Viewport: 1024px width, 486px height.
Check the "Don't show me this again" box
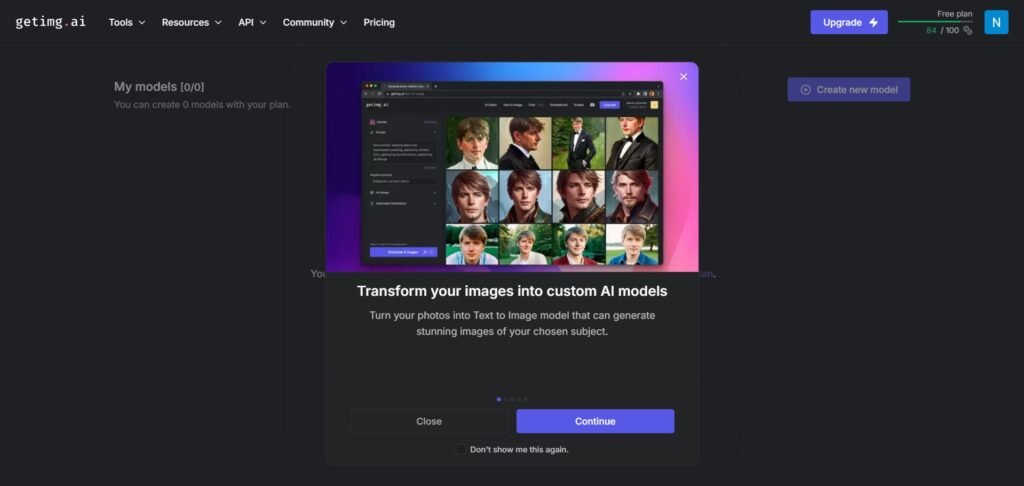tap(461, 449)
